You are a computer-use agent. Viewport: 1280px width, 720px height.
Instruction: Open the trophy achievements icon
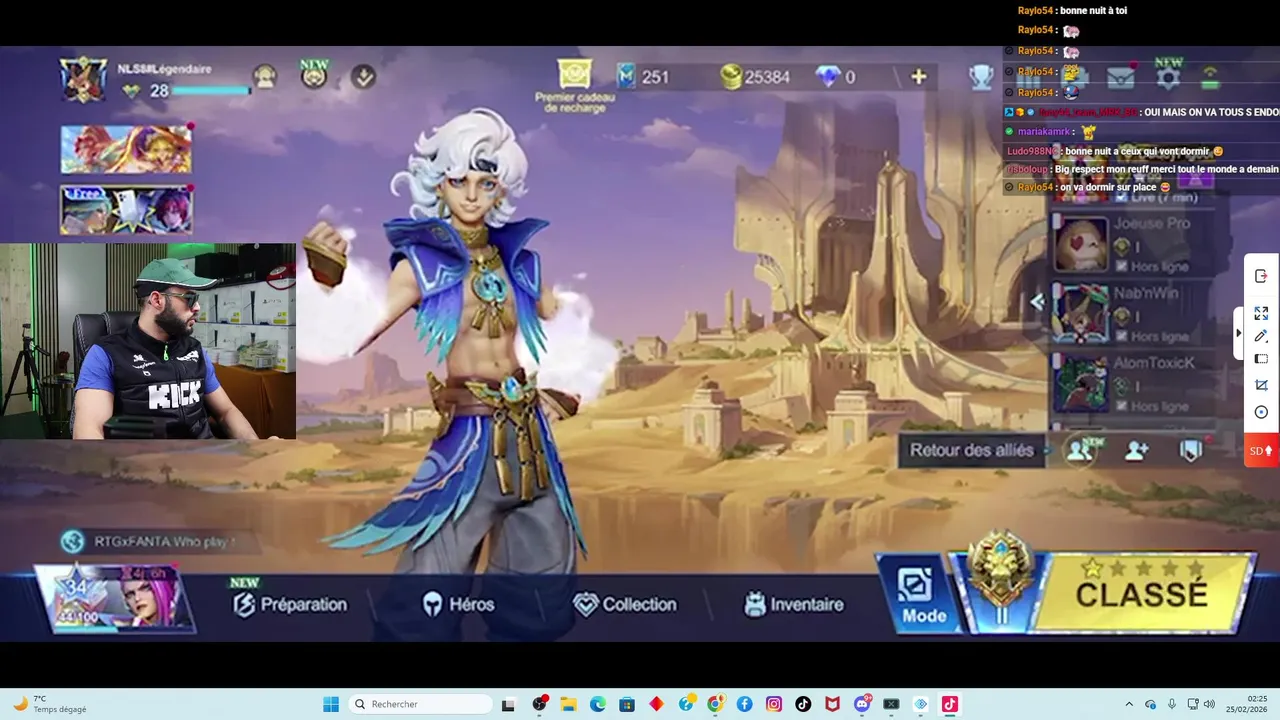(x=981, y=76)
